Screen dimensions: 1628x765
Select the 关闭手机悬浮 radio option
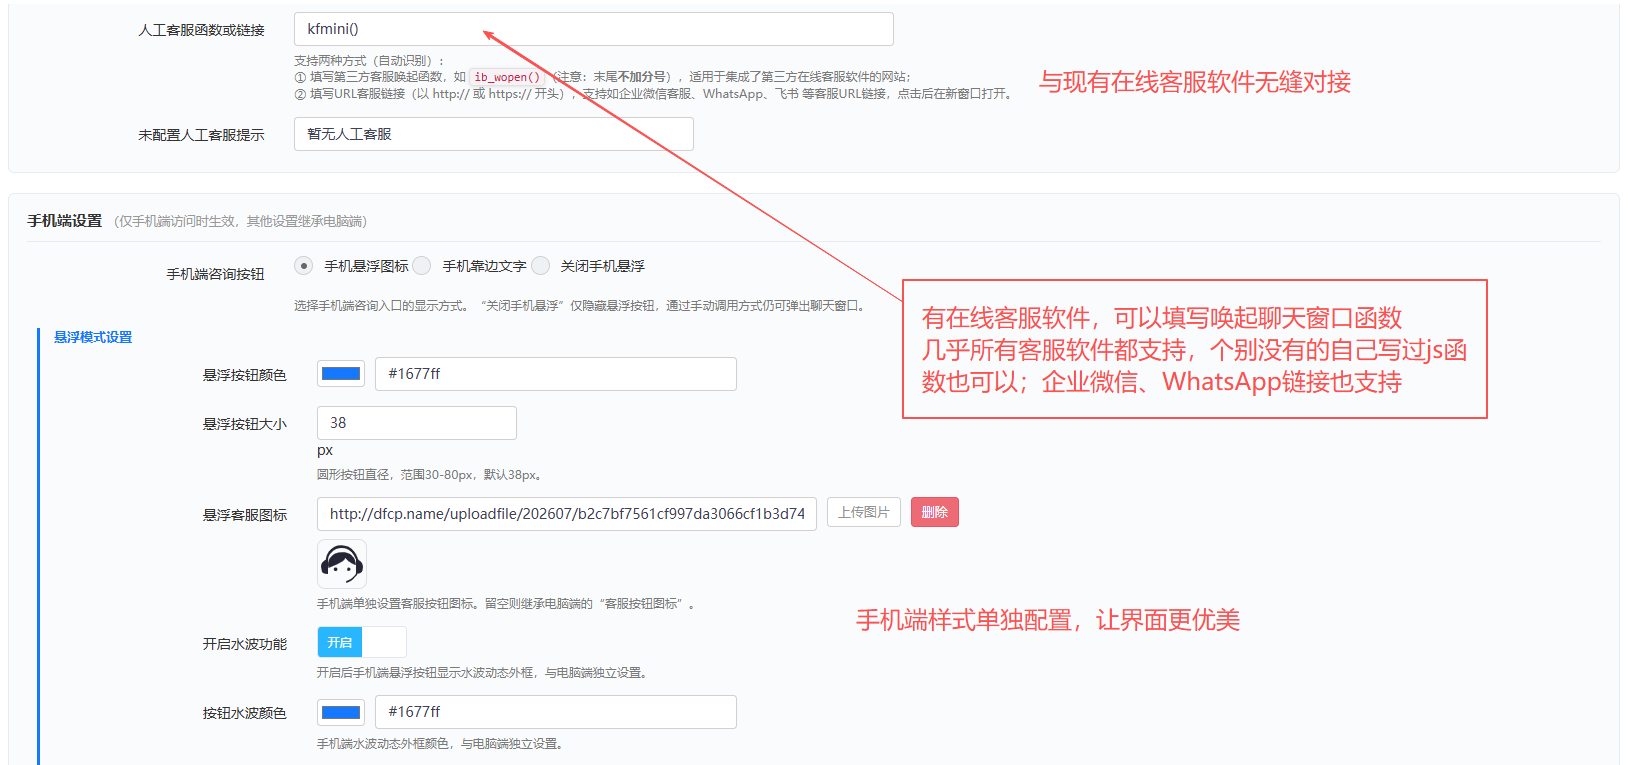pyautogui.click(x=541, y=266)
